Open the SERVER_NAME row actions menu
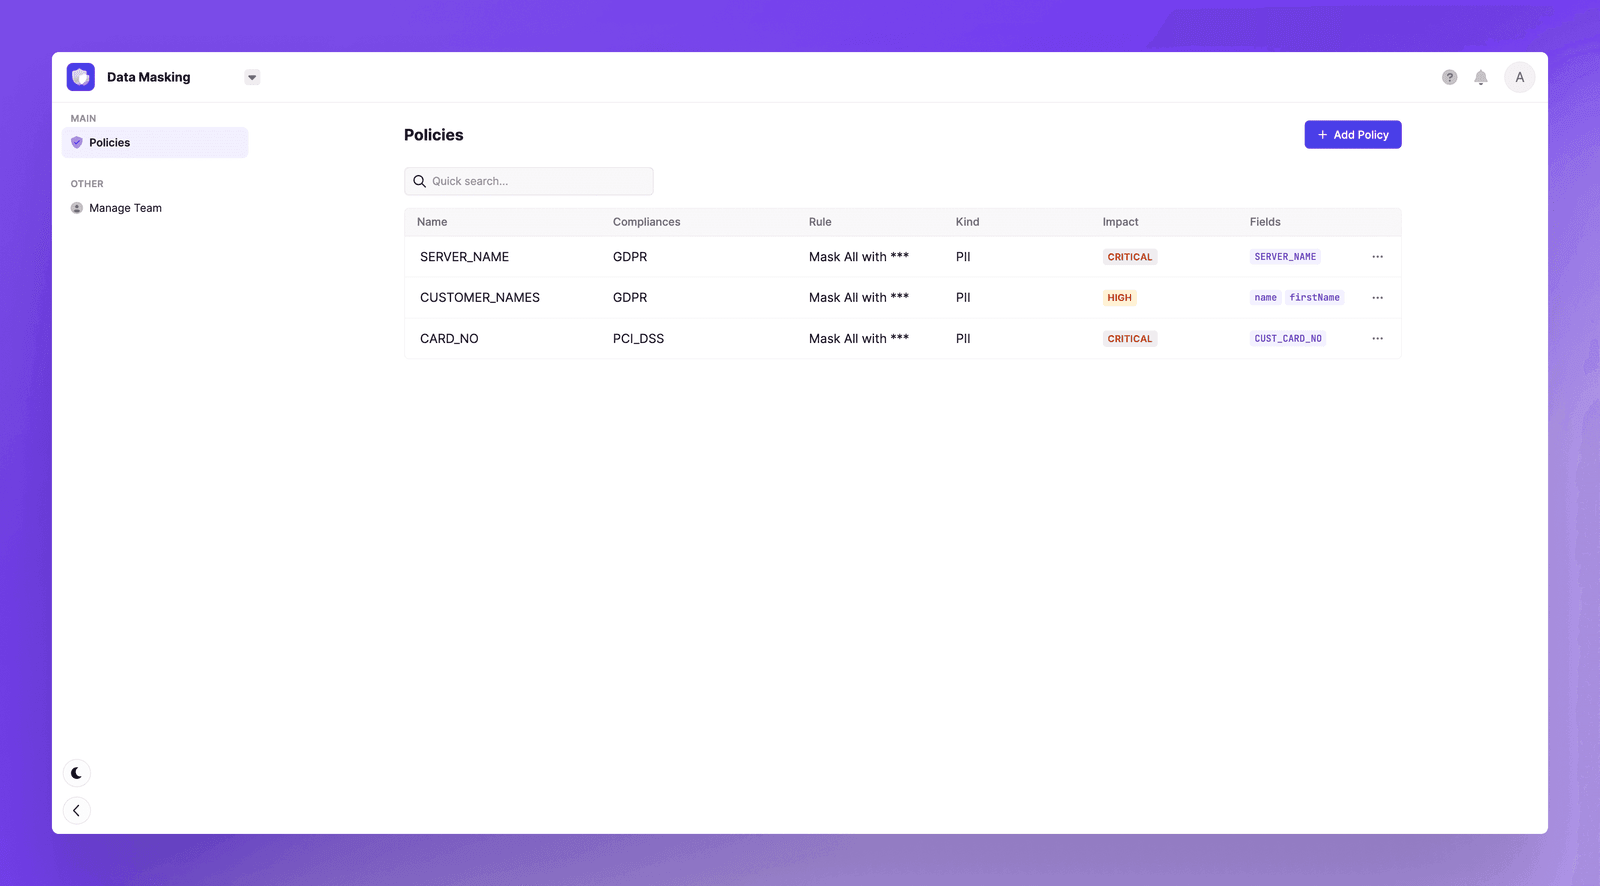Screen dimensions: 1600x886 point(1377,257)
